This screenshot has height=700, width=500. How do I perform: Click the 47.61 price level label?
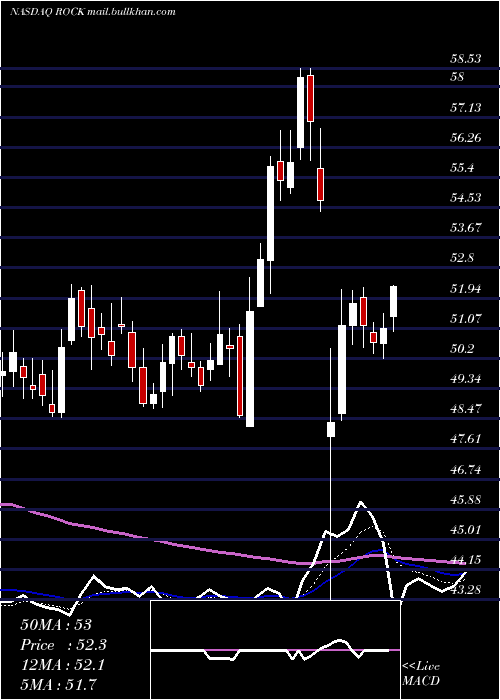point(466,439)
